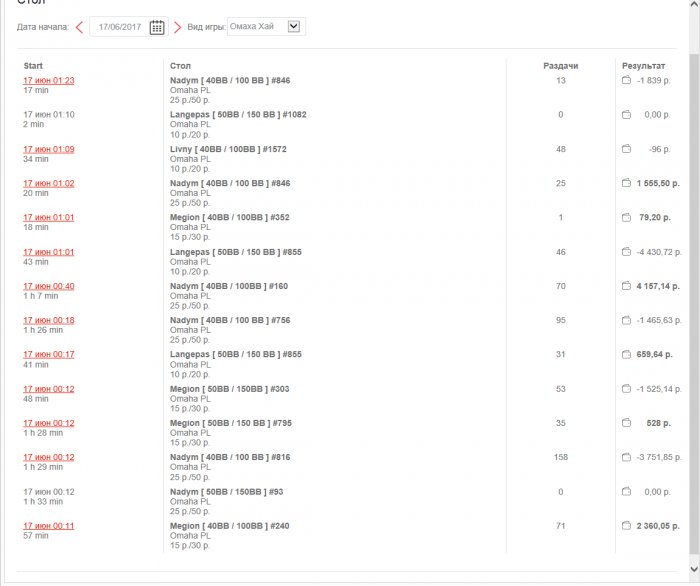Go to next date with right arrow
Image resolution: width=700 pixels, height=586 pixels.
(178, 27)
